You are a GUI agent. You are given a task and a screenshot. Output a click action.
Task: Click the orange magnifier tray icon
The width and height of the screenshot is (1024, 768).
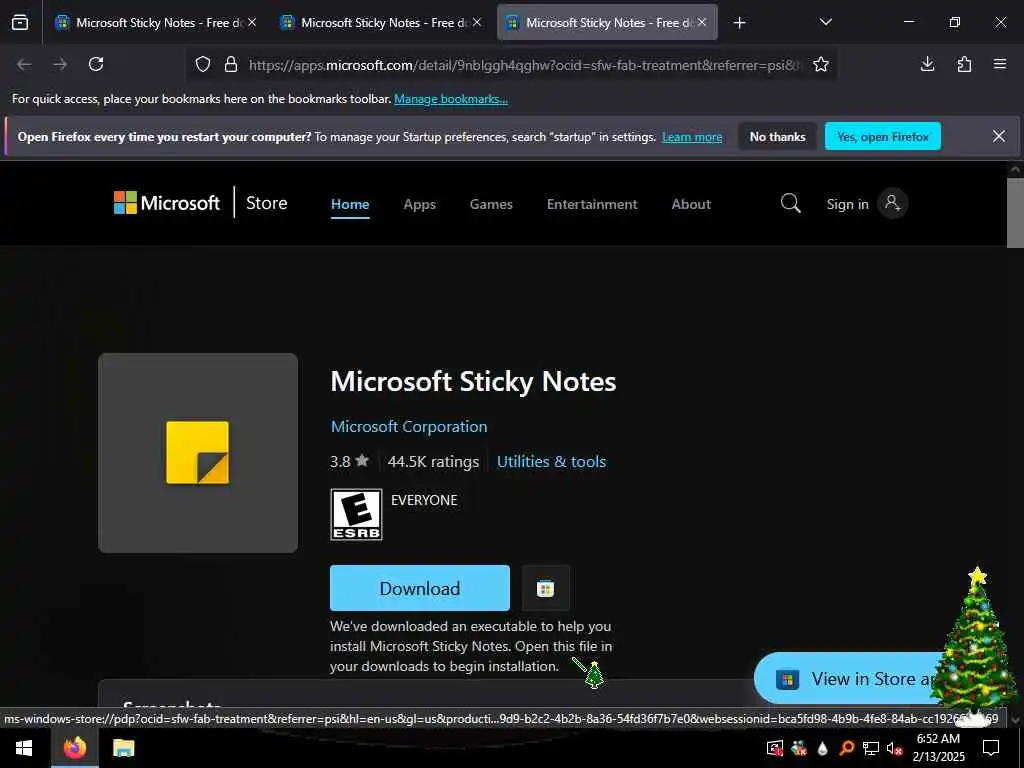[x=847, y=748]
